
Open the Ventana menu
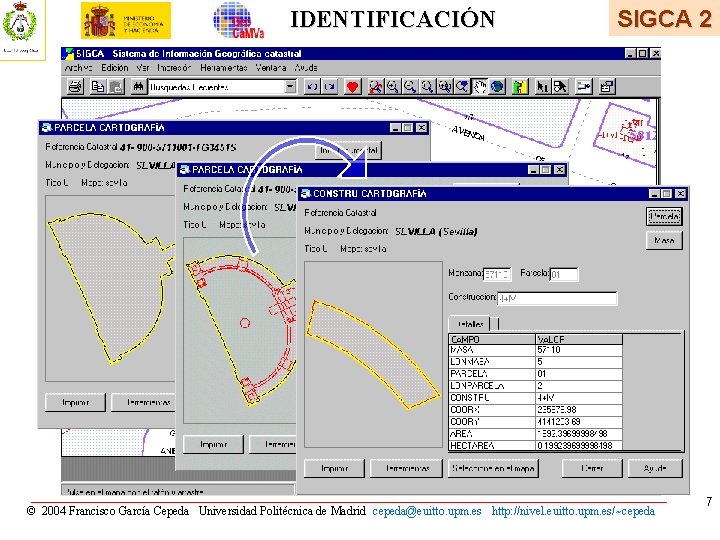pyautogui.click(x=270, y=68)
